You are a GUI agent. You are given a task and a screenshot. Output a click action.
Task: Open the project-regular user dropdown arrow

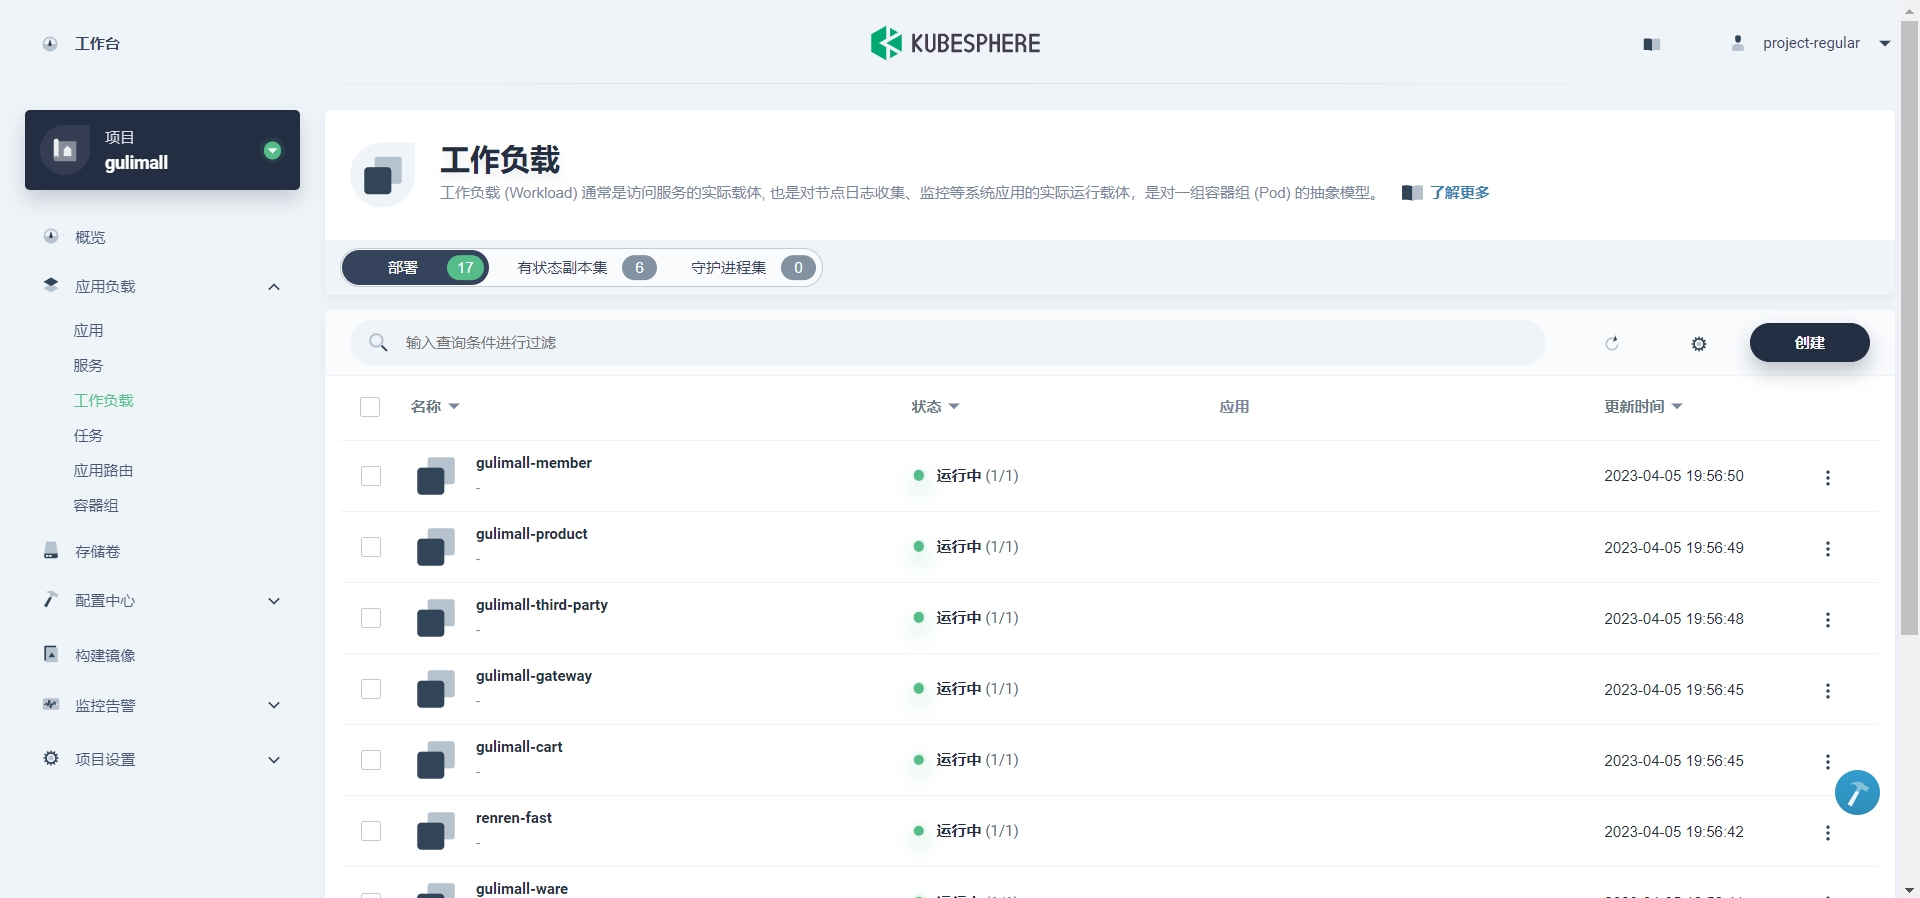[x=1885, y=44]
